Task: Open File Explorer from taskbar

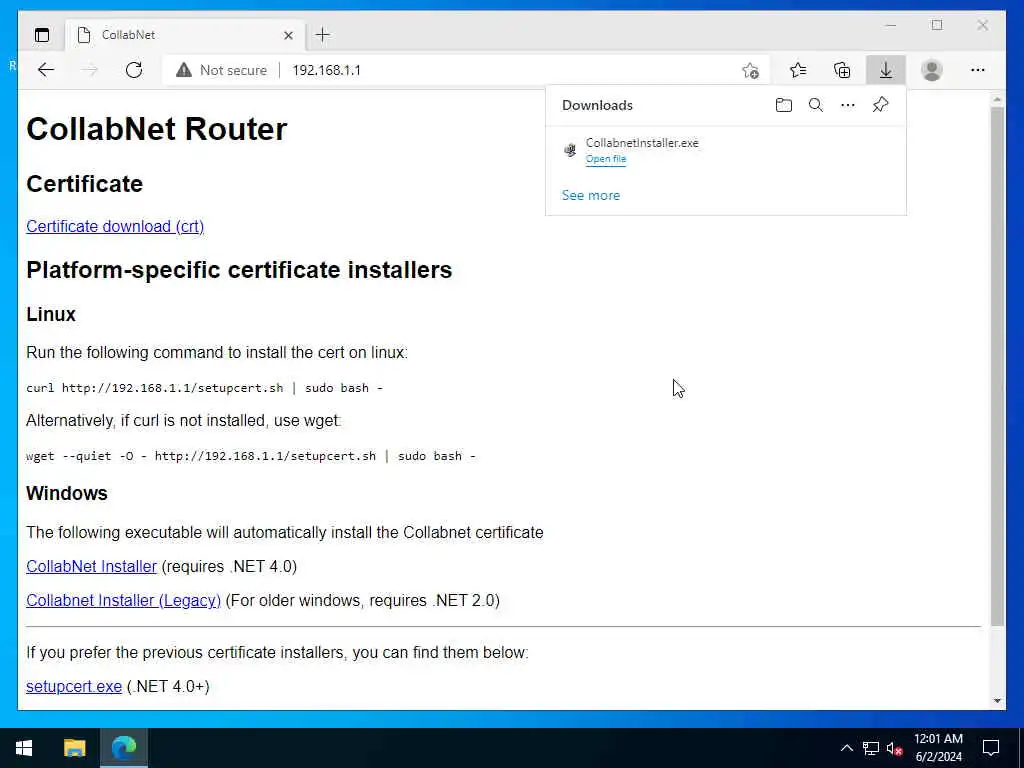Action: pos(74,748)
